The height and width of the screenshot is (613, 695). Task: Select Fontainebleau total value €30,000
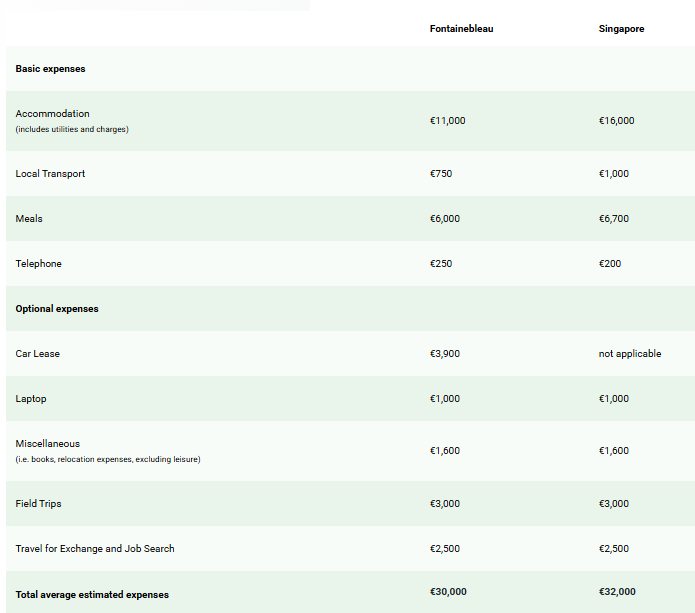(448, 592)
